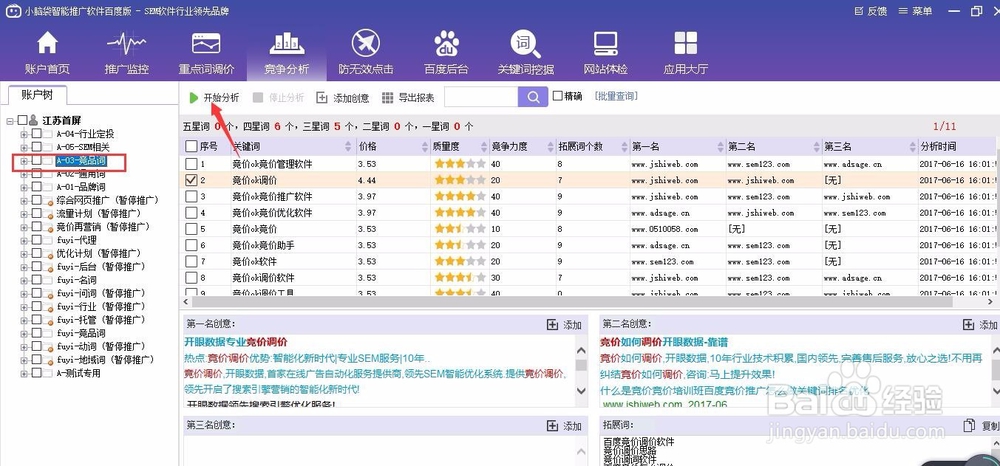This screenshot has height=466, width=1000.
Task: Check the 江苏首屏 root checkbox
Action: (x=22, y=120)
